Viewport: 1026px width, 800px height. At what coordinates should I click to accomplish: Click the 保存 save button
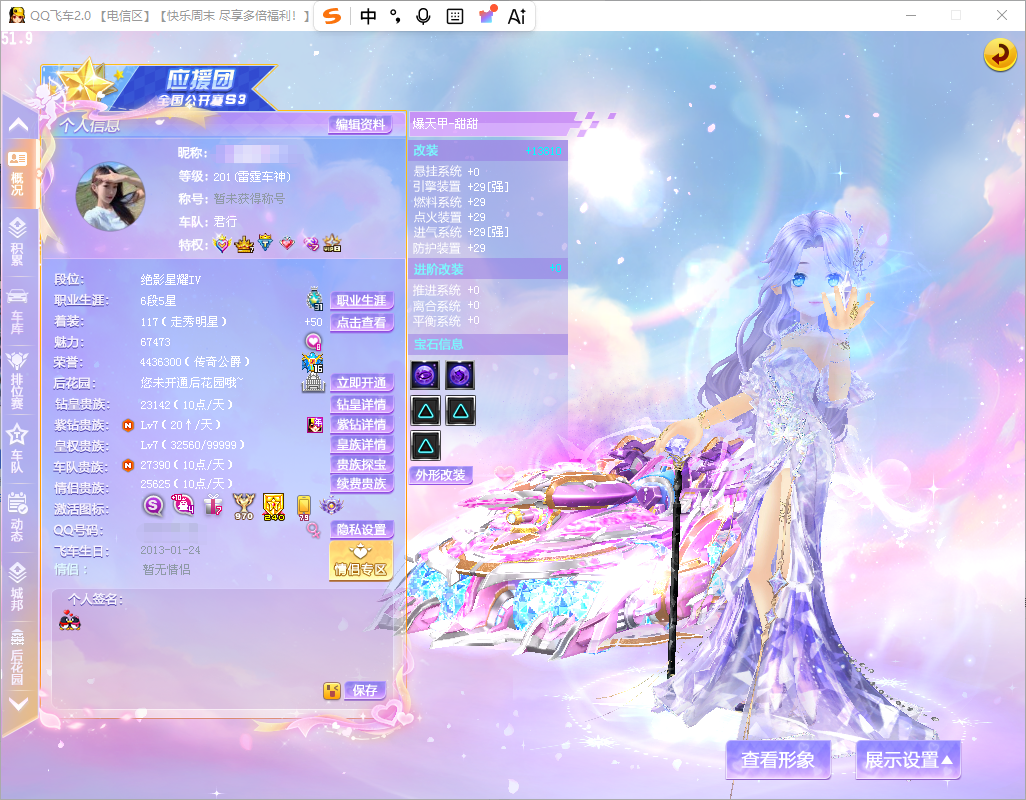[364, 690]
